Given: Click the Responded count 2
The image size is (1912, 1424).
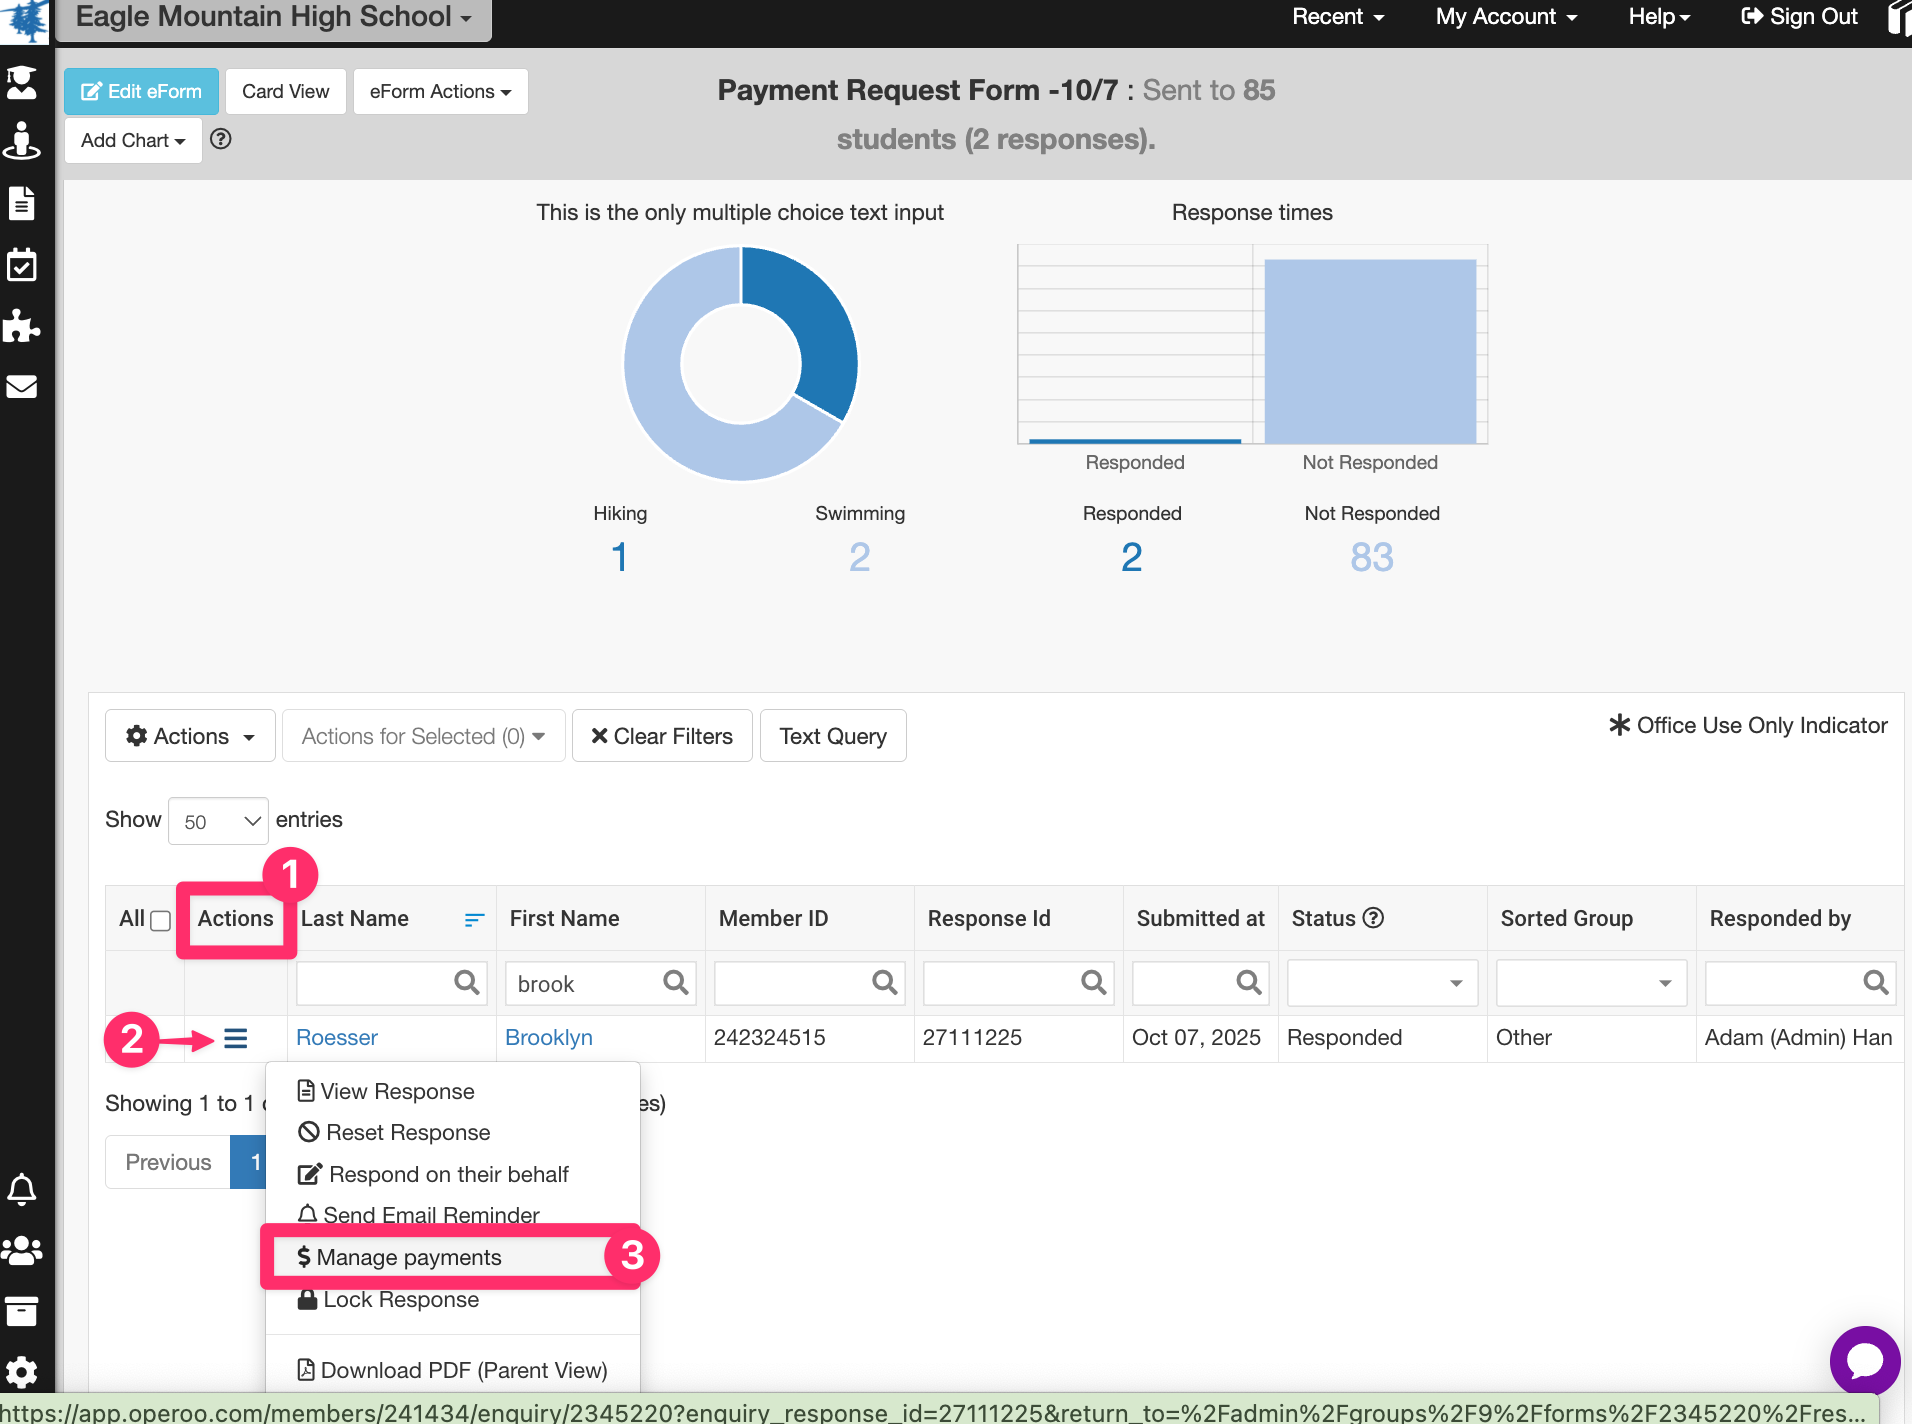Looking at the screenshot, I should click(x=1131, y=557).
